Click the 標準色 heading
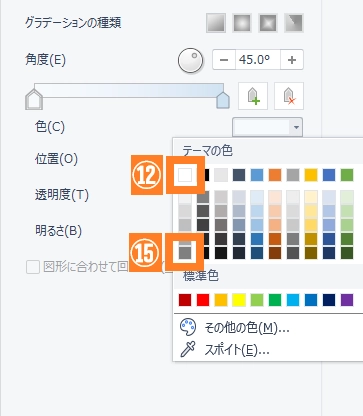This screenshot has height=416, width=363. [201, 276]
